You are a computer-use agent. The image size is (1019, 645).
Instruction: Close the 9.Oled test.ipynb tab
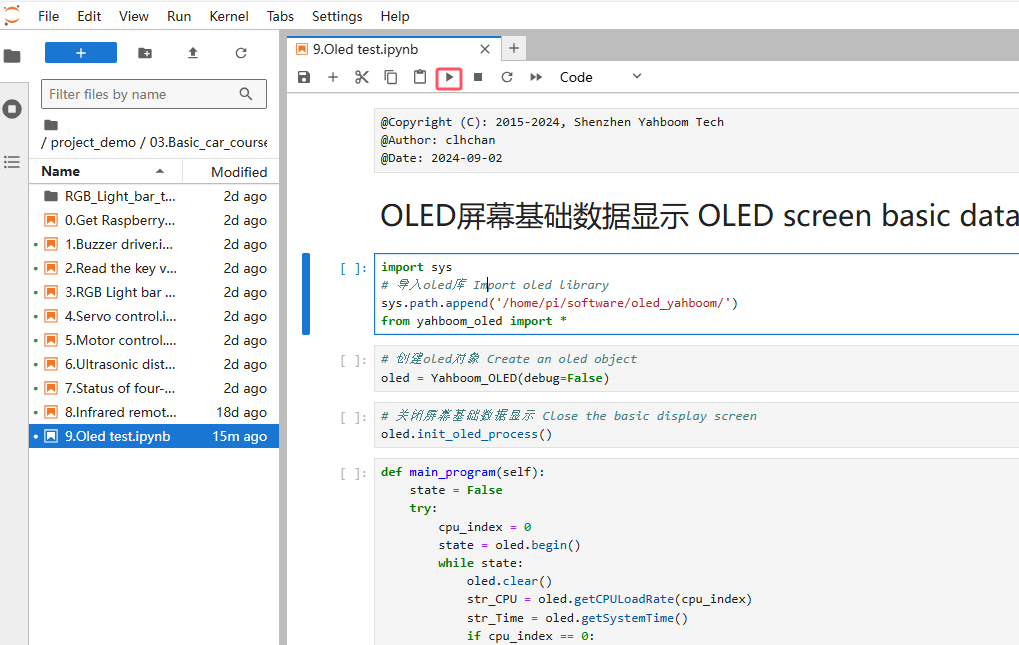pyautogui.click(x=485, y=49)
